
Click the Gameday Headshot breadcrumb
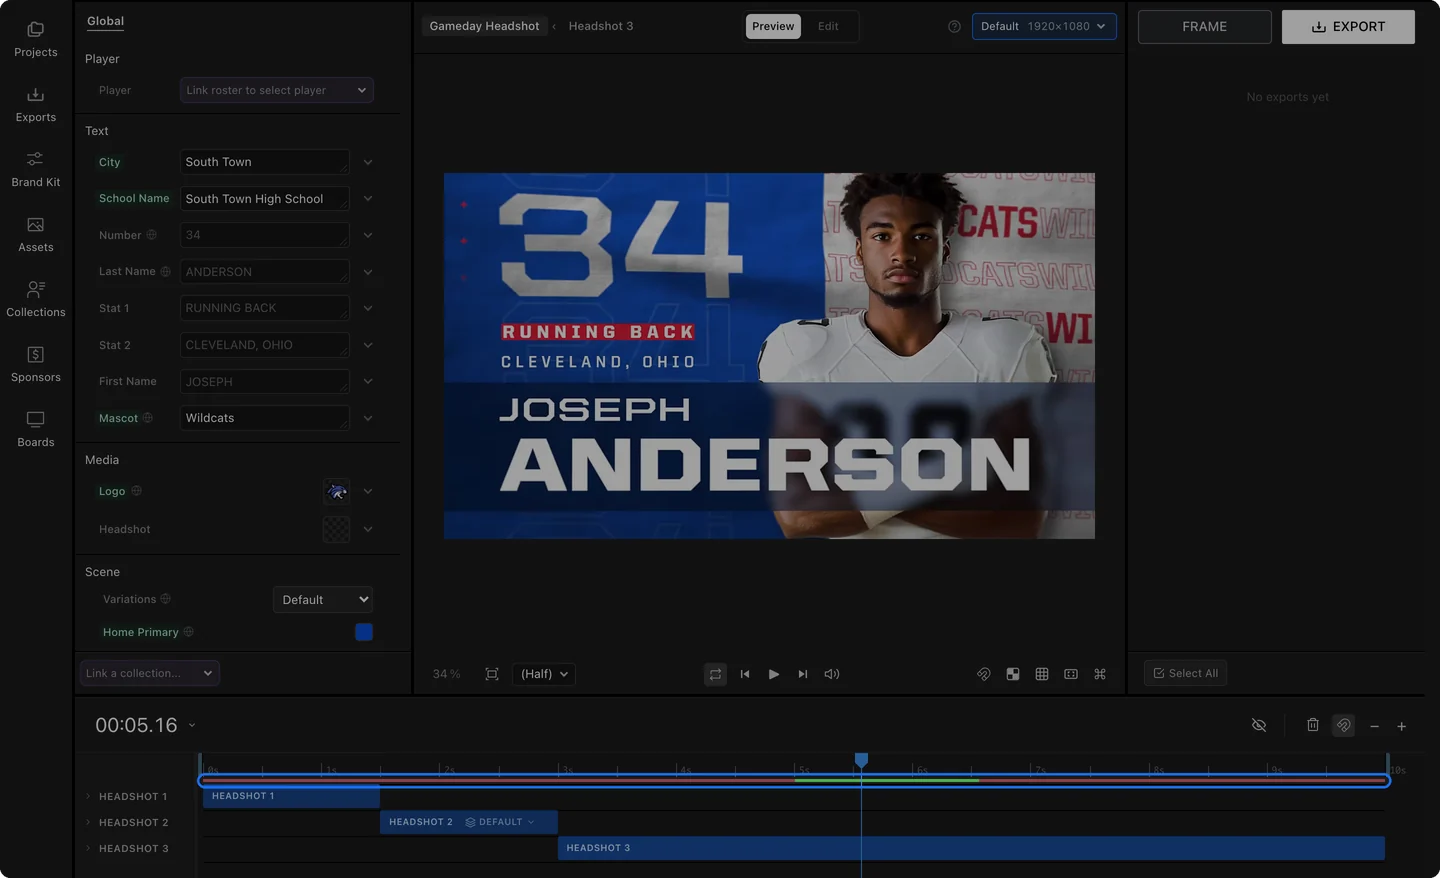pyautogui.click(x=484, y=26)
